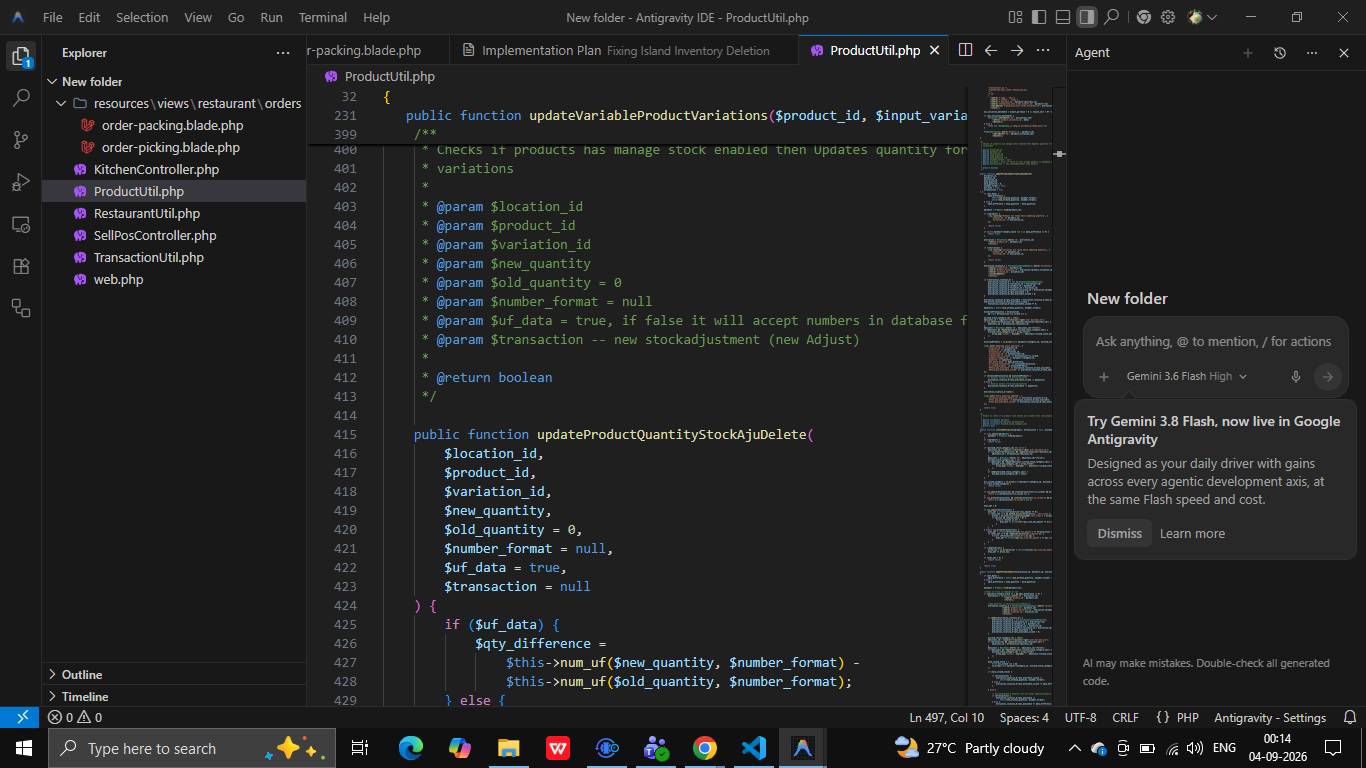Click the microphone voice input icon
The width and height of the screenshot is (1366, 768).
point(1296,376)
